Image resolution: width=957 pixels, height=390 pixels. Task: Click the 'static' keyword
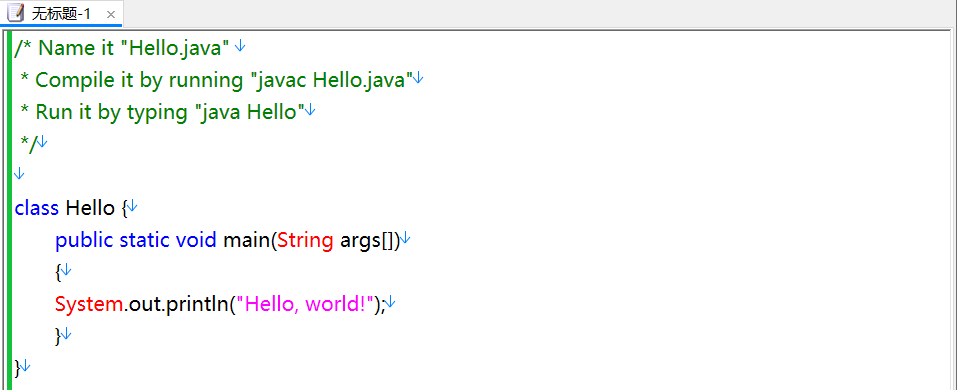tap(145, 240)
